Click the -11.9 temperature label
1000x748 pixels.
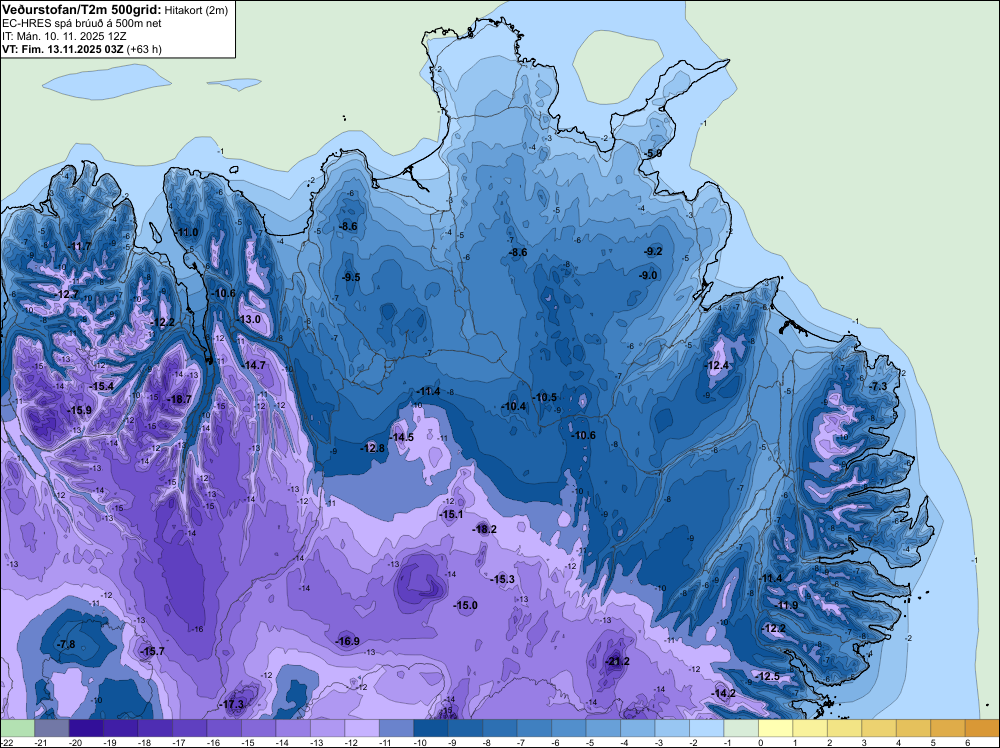coord(788,605)
